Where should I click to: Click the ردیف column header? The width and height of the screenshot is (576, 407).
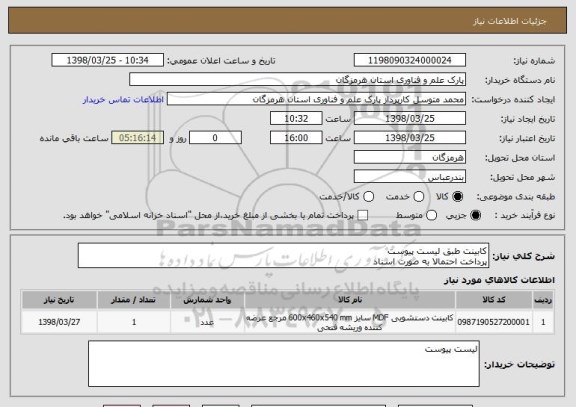[x=543, y=300]
